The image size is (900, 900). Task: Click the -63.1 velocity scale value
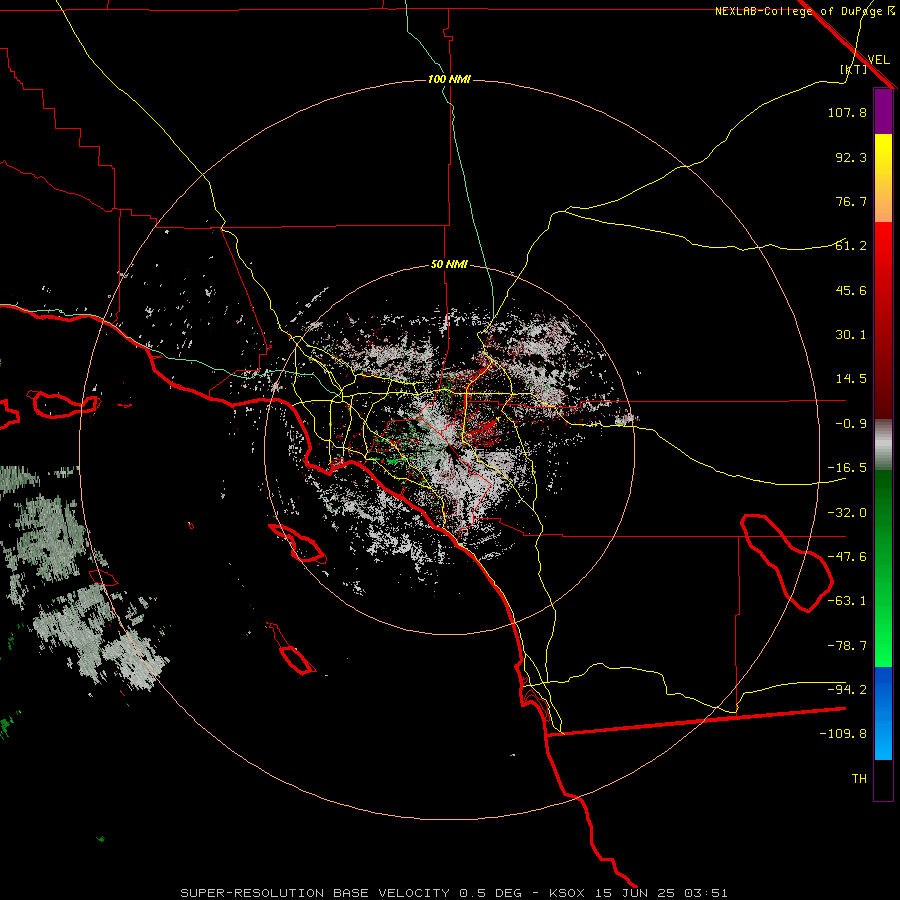[x=847, y=601]
